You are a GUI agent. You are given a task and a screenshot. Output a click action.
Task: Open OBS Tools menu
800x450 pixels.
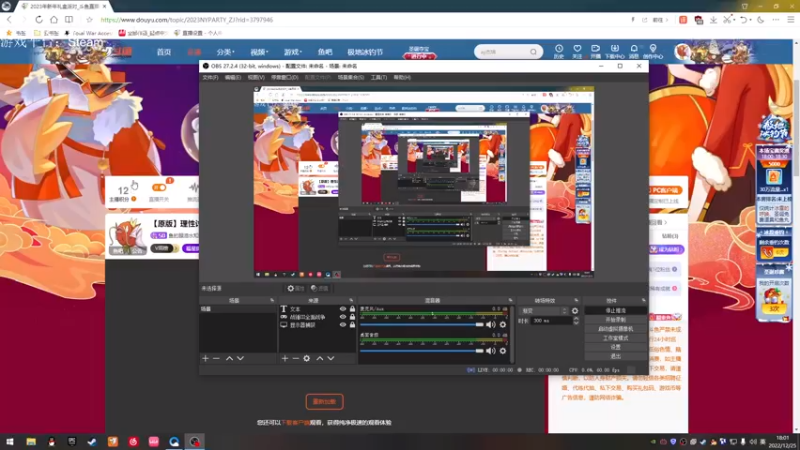[379, 78]
